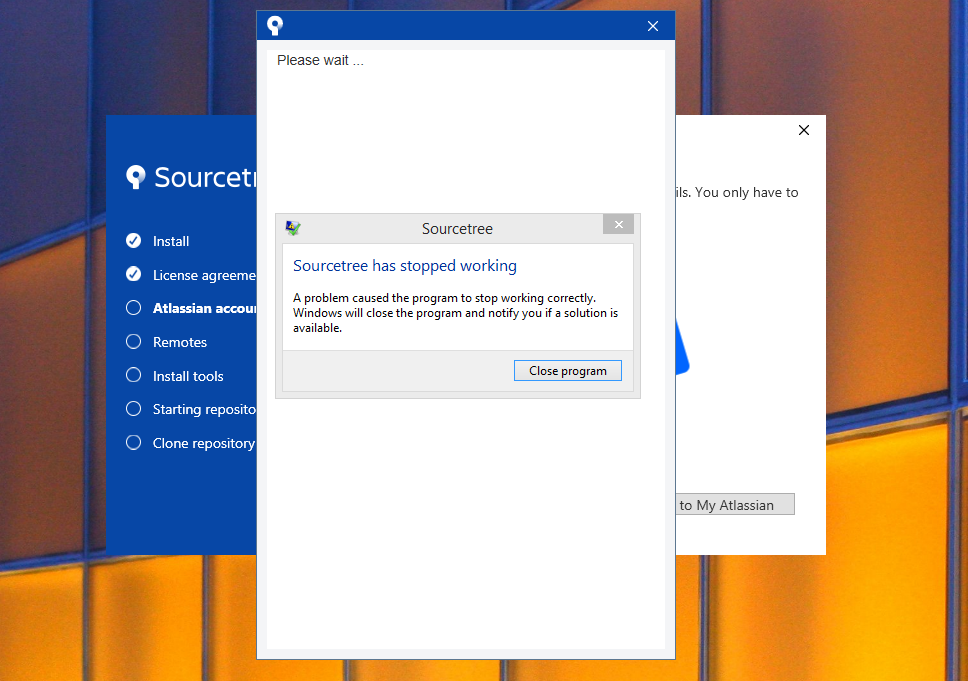This screenshot has width=968, height=681.
Task: Click the License agreement step label
Action: point(204,275)
